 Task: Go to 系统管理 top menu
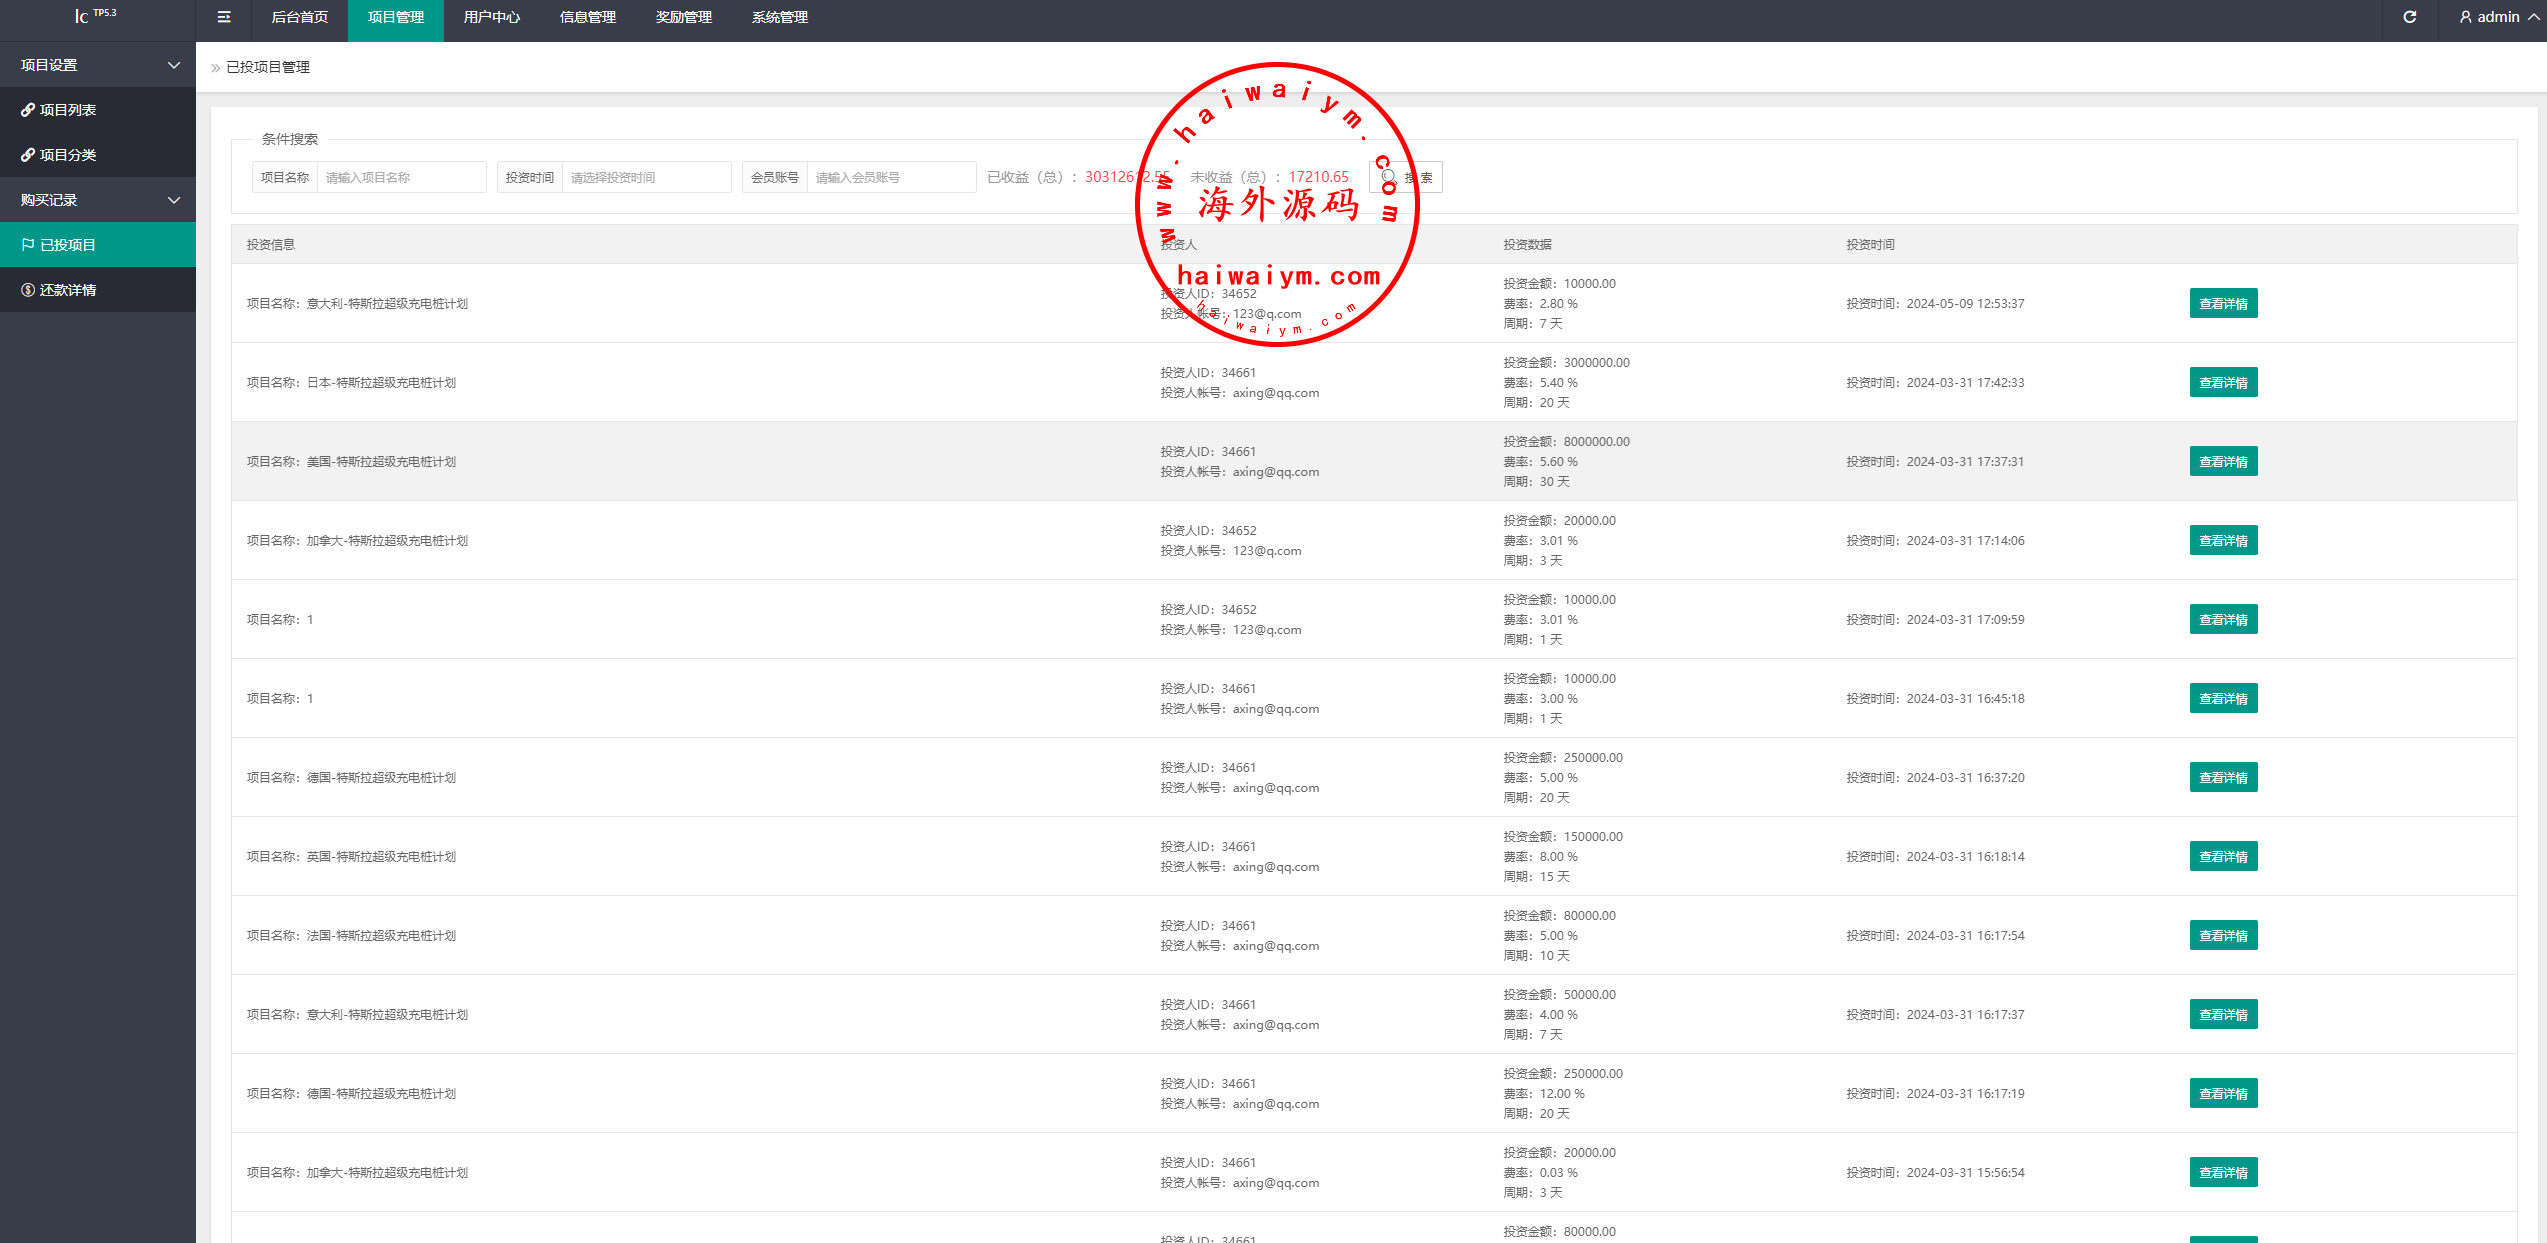[779, 17]
